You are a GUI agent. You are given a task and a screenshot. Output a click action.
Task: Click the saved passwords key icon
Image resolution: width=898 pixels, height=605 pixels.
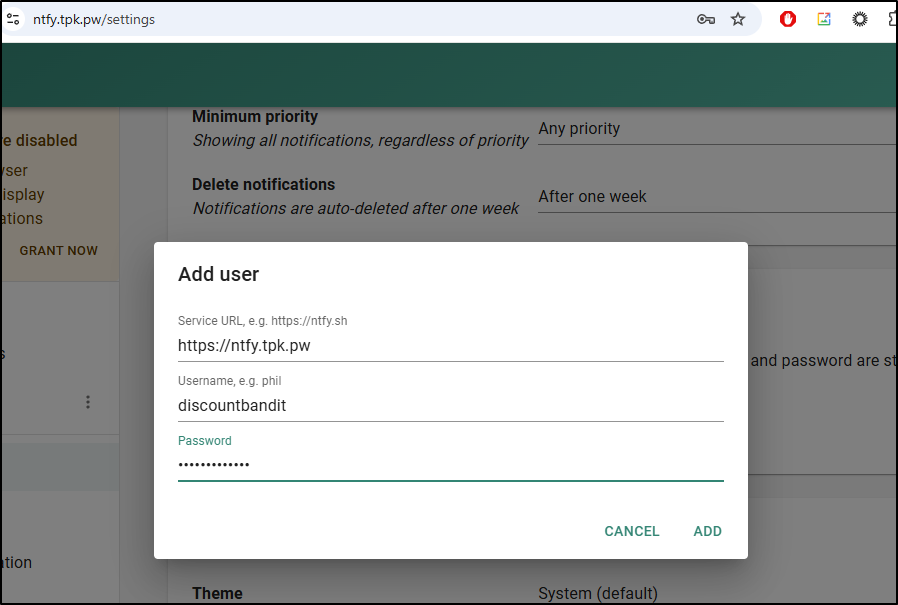(706, 19)
